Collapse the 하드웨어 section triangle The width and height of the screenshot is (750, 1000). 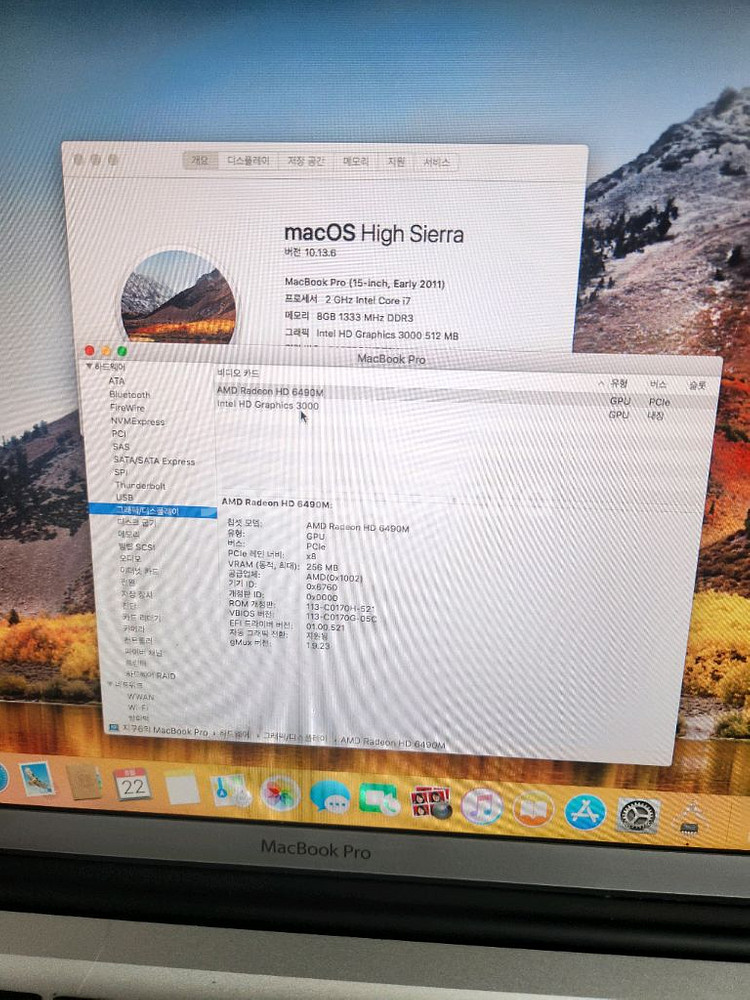coord(89,367)
